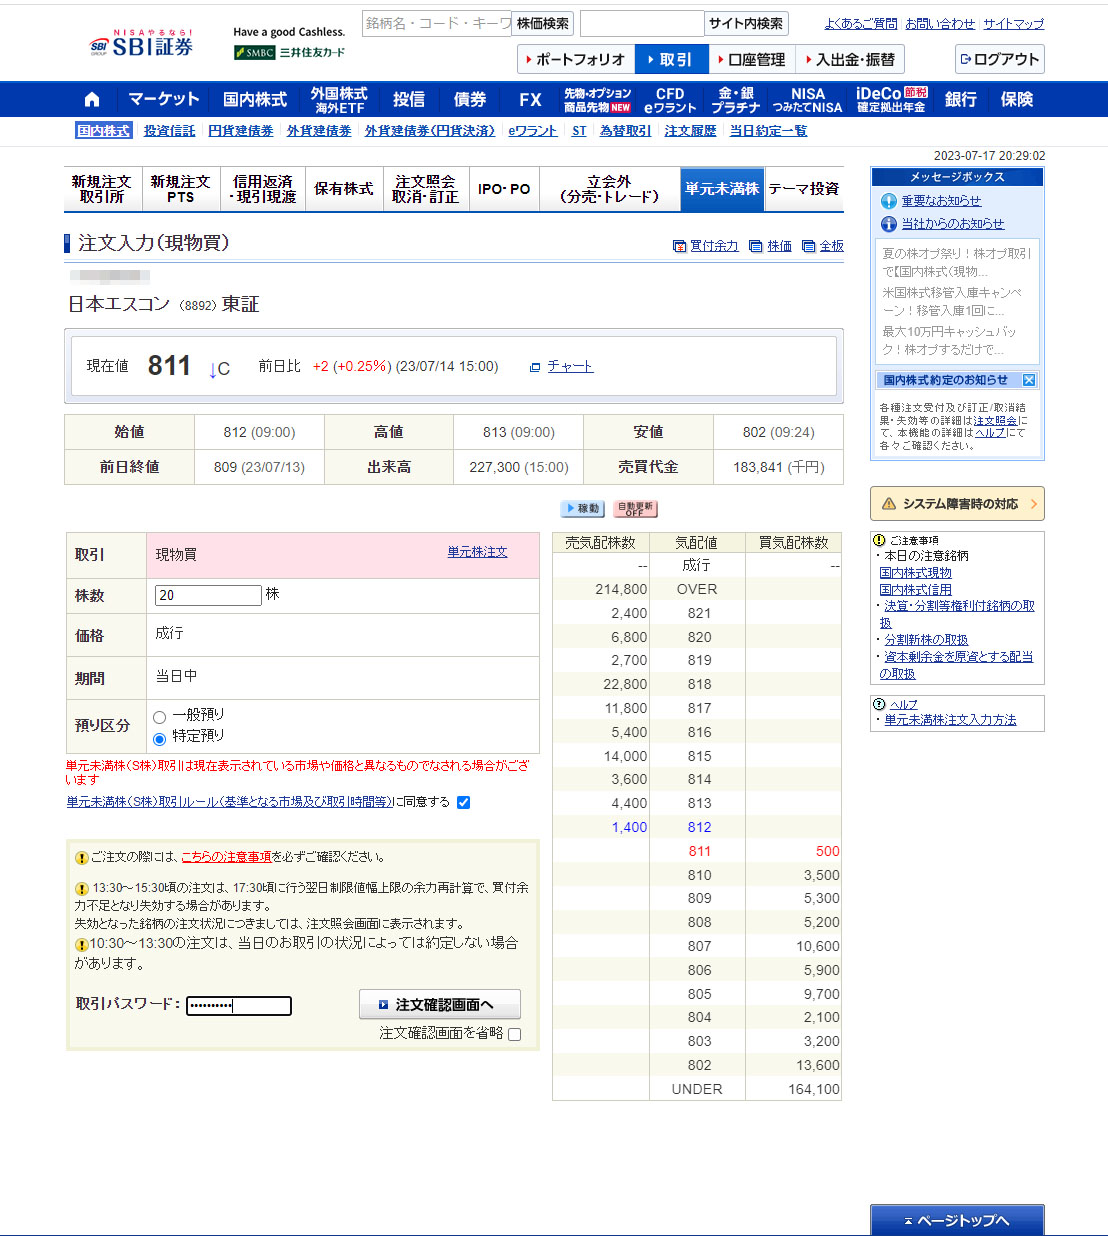
Task: Enable 注文確認画面を省略 checkbox
Action: [x=515, y=1035]
